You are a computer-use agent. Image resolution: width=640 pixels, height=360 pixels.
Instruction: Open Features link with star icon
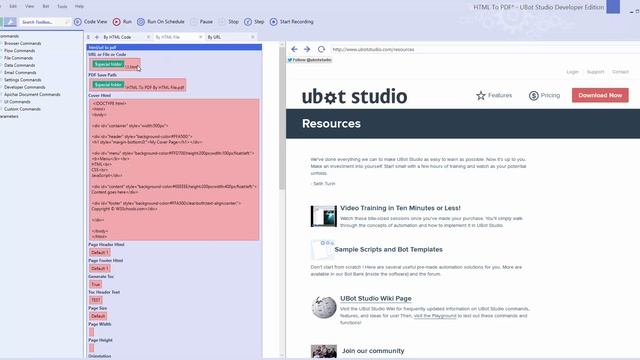[494, 96]
